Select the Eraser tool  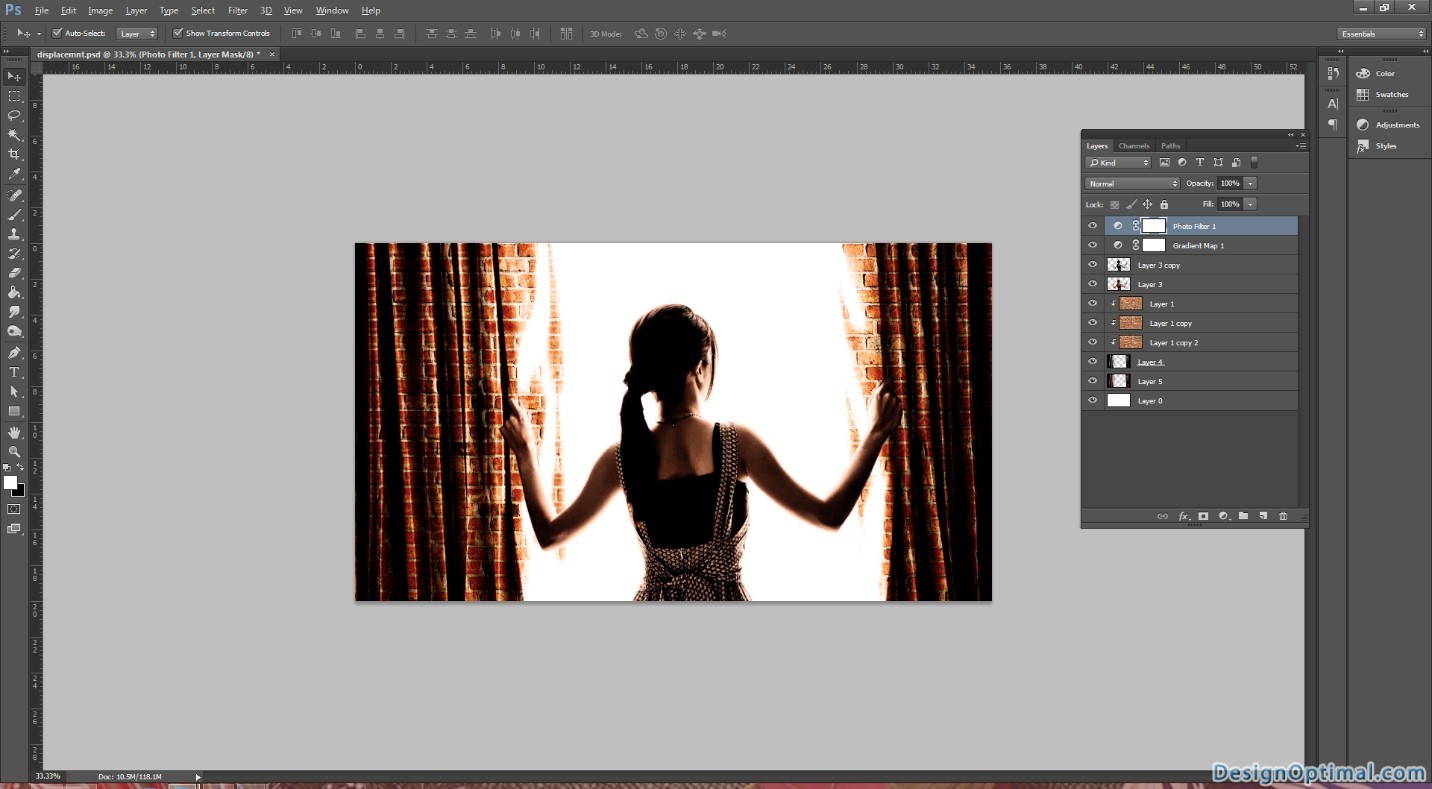click(14, 272)
